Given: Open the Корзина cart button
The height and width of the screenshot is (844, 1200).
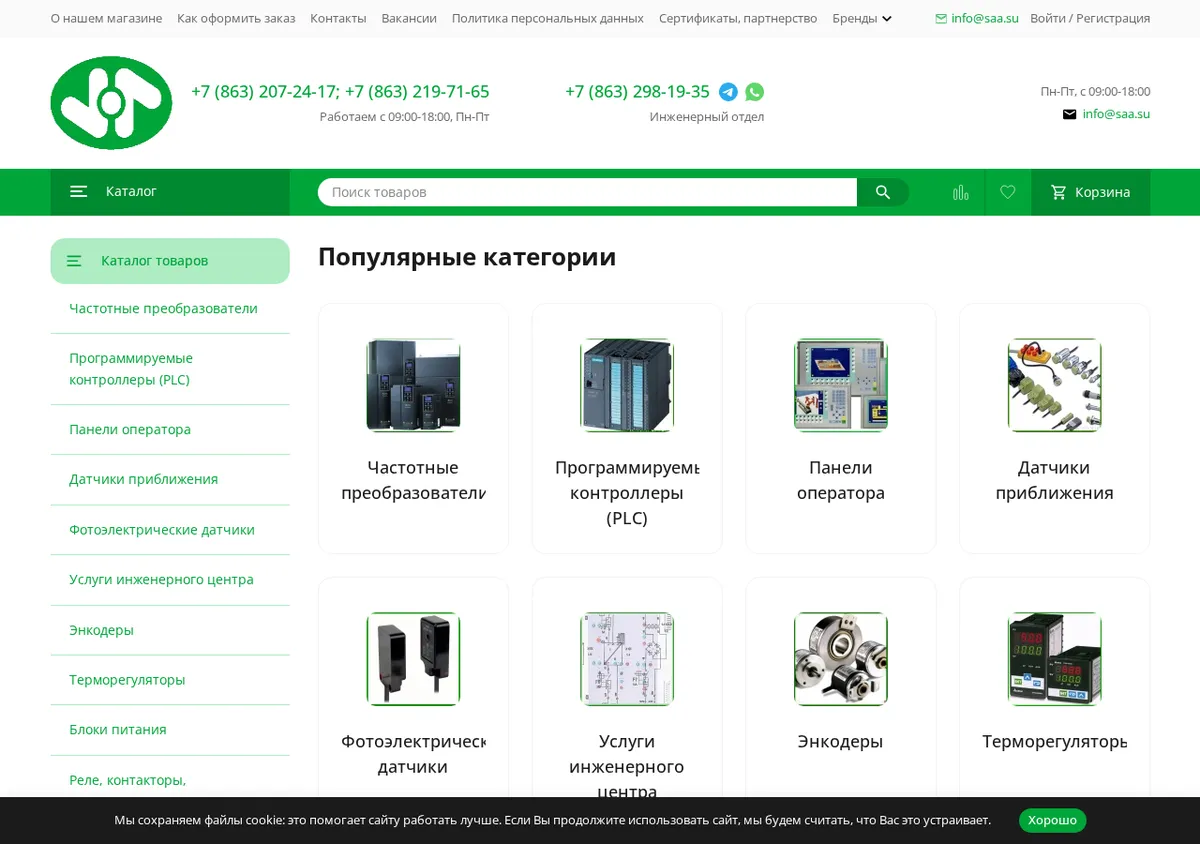Looking at the screenshot, I should pos(1091,192).
